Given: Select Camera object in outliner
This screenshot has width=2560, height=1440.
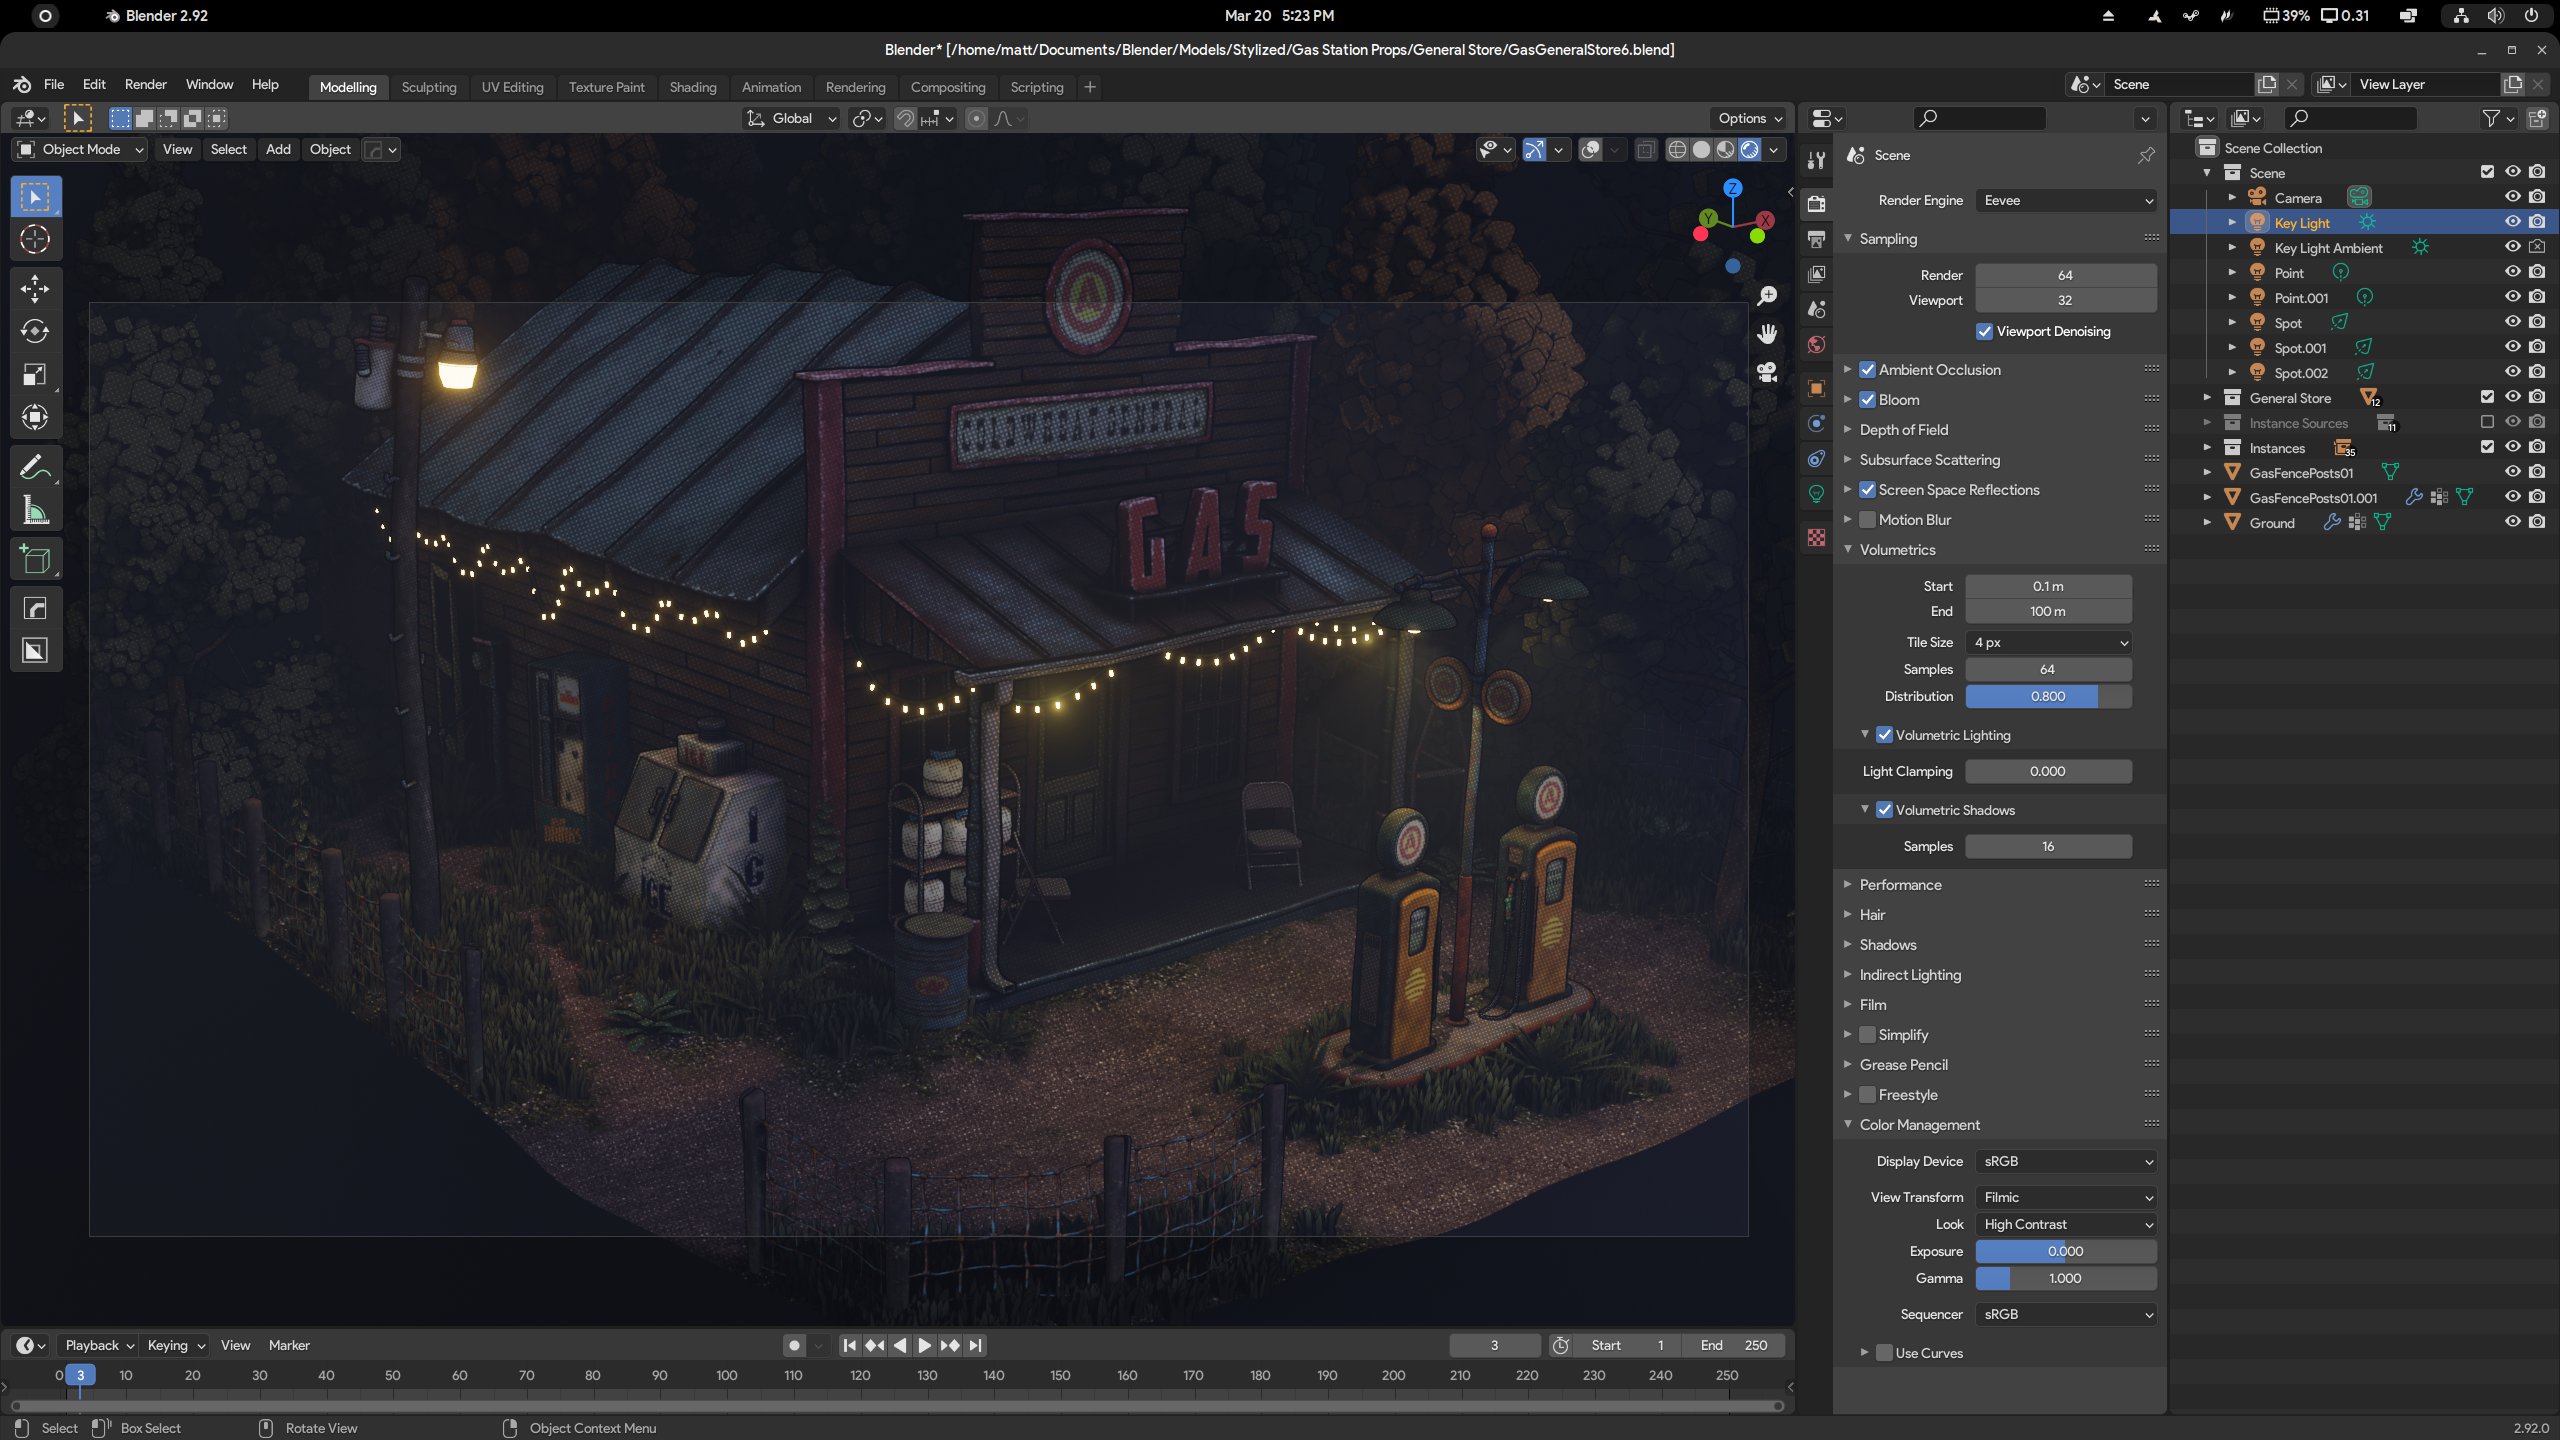Looking at the screenshot, I should point(2297,198).
